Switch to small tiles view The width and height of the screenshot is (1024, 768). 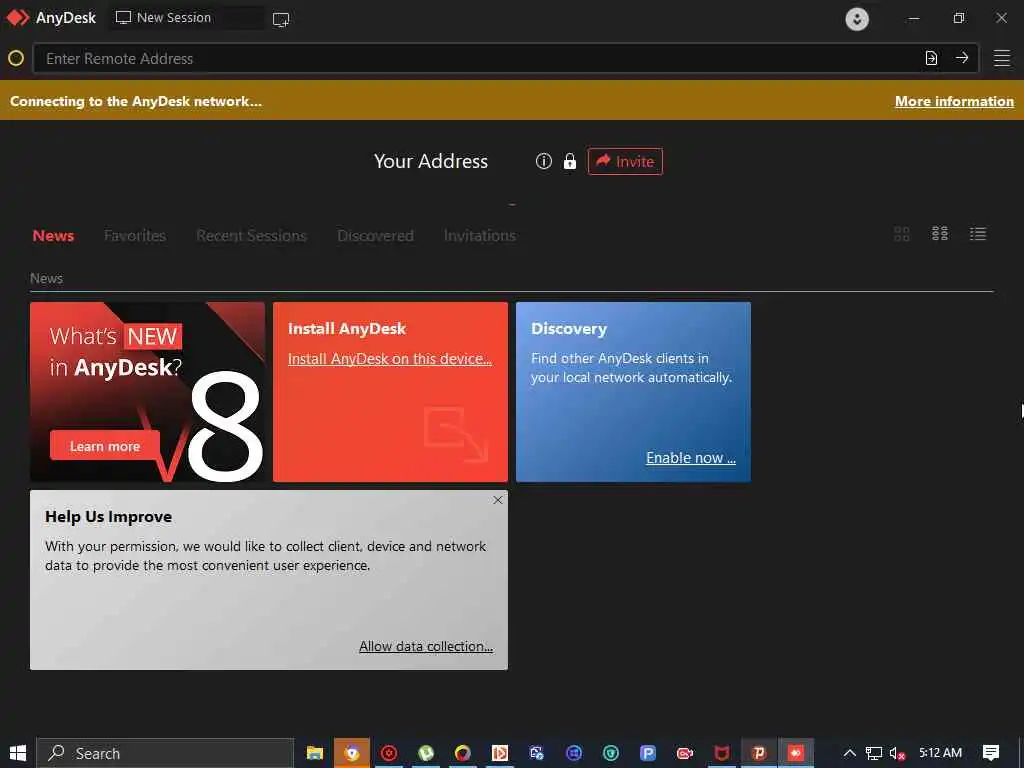pos(940,233)
